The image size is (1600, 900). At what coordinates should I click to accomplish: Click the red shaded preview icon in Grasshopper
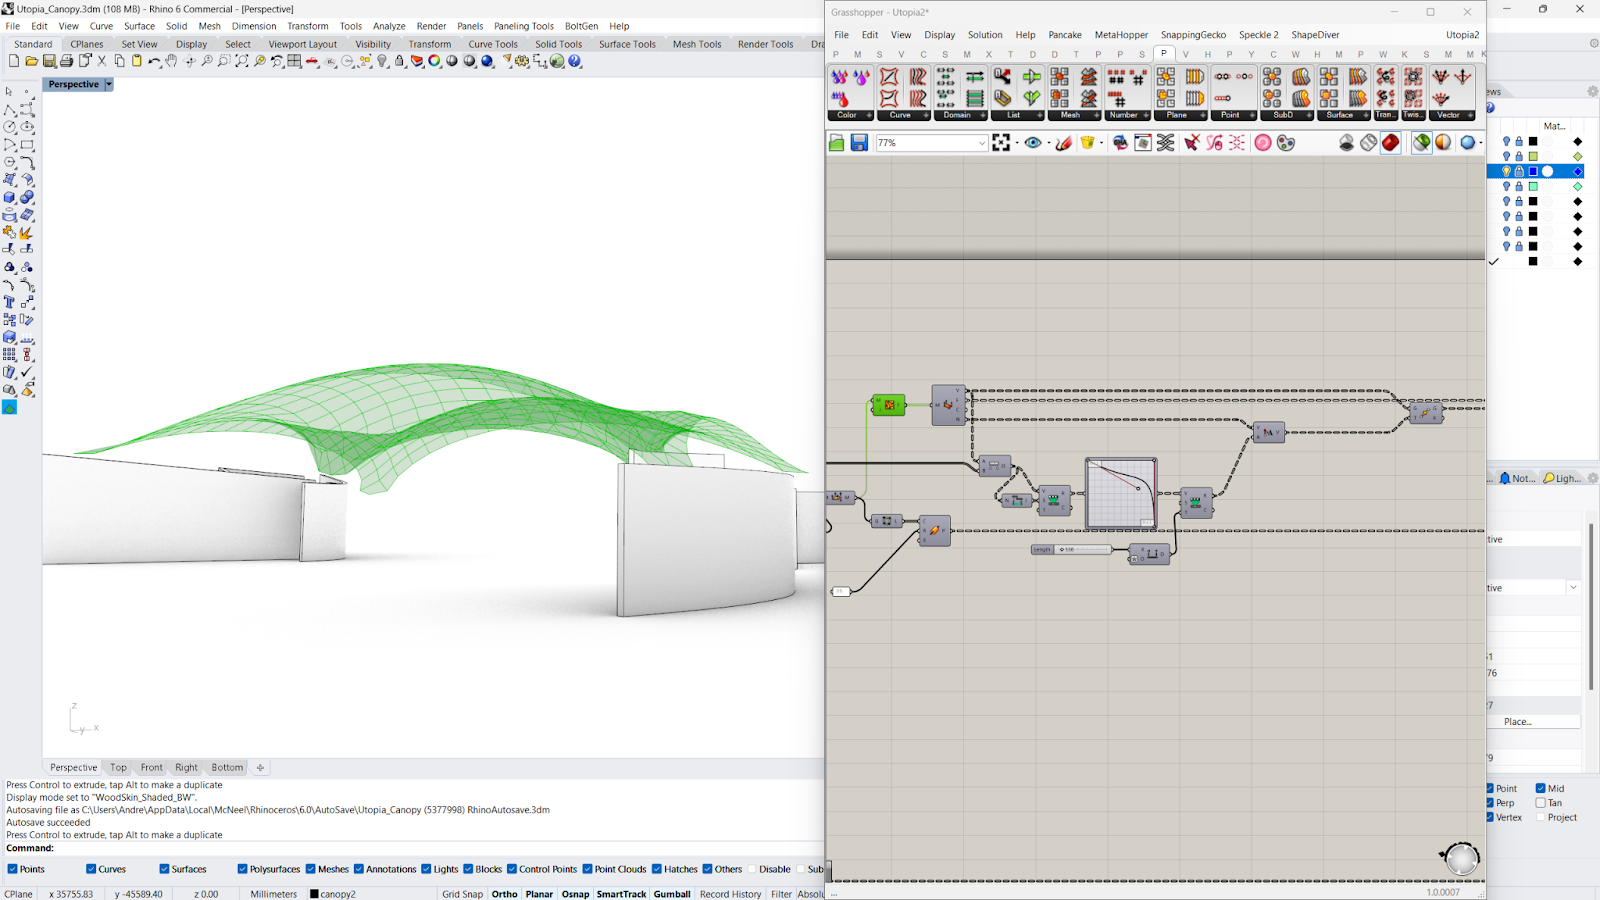[1391, 143]
